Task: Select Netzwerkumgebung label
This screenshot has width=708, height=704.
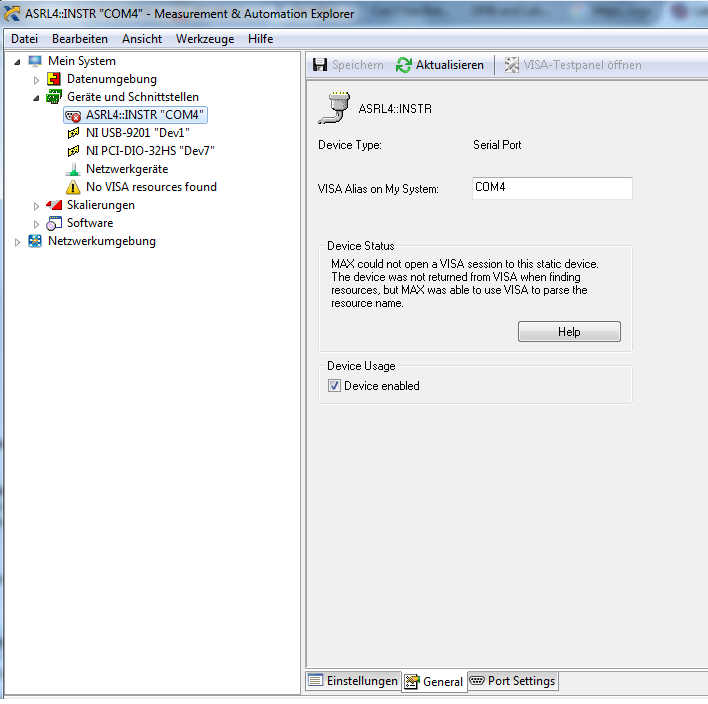Action: [x=102, y=241]
